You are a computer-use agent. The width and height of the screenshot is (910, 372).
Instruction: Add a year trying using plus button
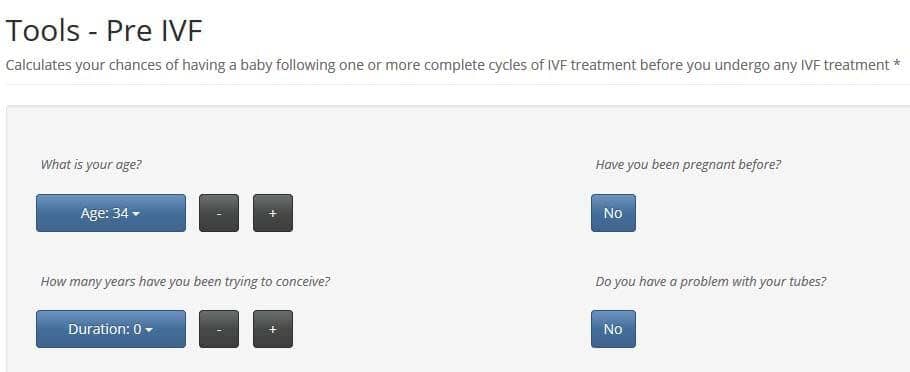click(x=273, y=329)
